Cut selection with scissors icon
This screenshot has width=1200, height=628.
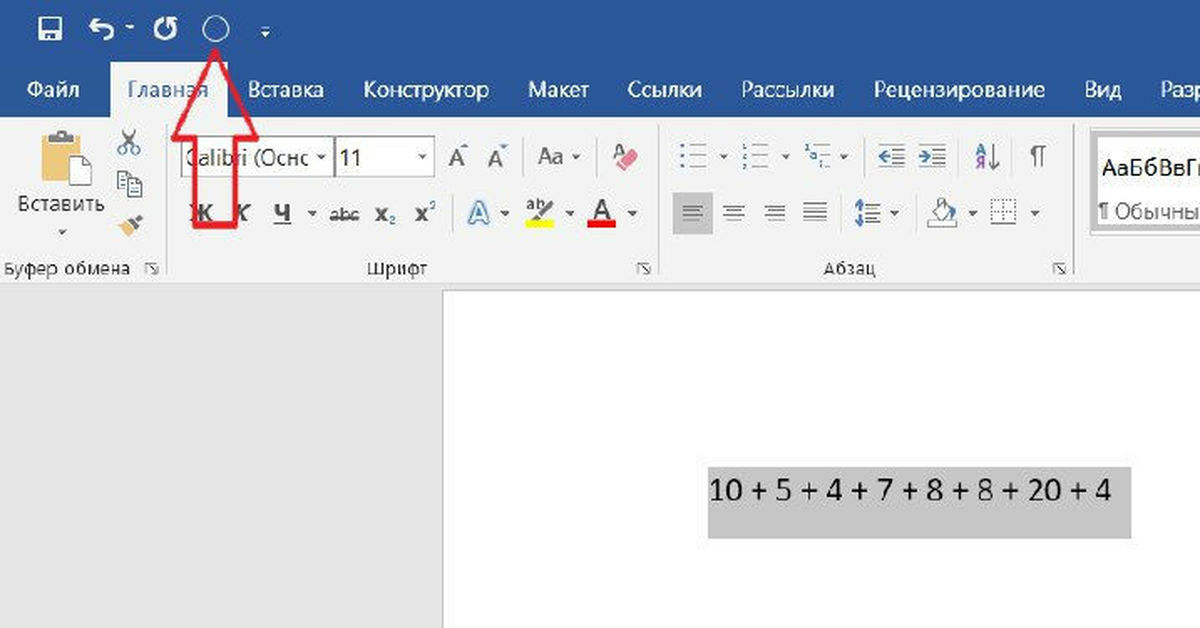click(x=129, y=142)
